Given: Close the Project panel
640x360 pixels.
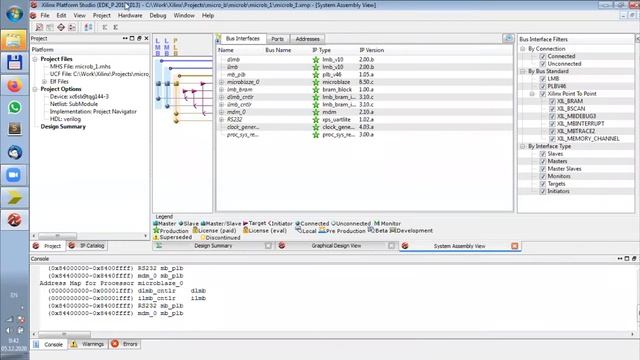Looking at the screenshot, I should point(147,38).
